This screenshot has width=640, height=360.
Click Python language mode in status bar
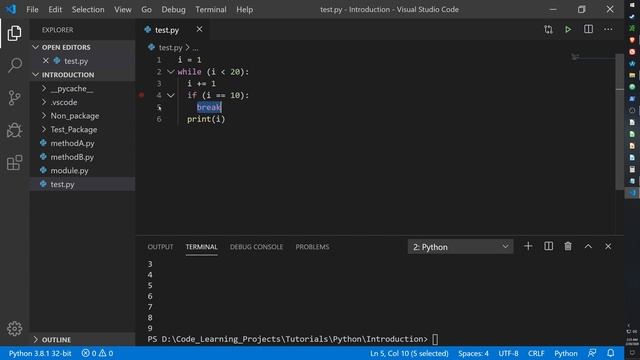[566, 353]
